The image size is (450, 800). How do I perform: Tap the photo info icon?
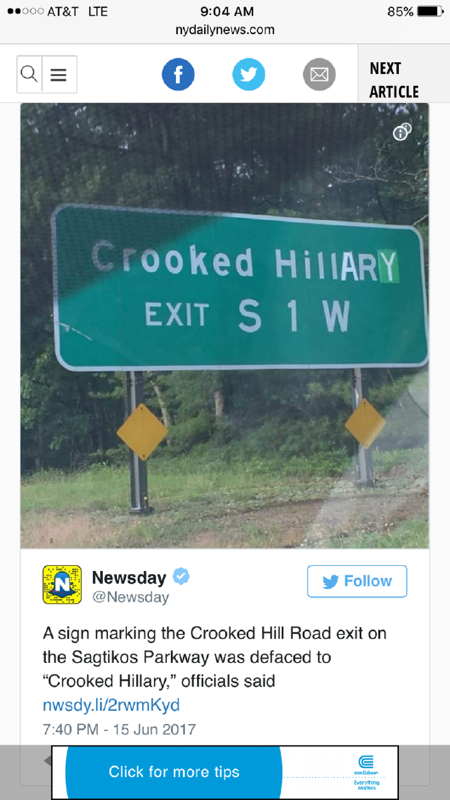tap(402, 132)
